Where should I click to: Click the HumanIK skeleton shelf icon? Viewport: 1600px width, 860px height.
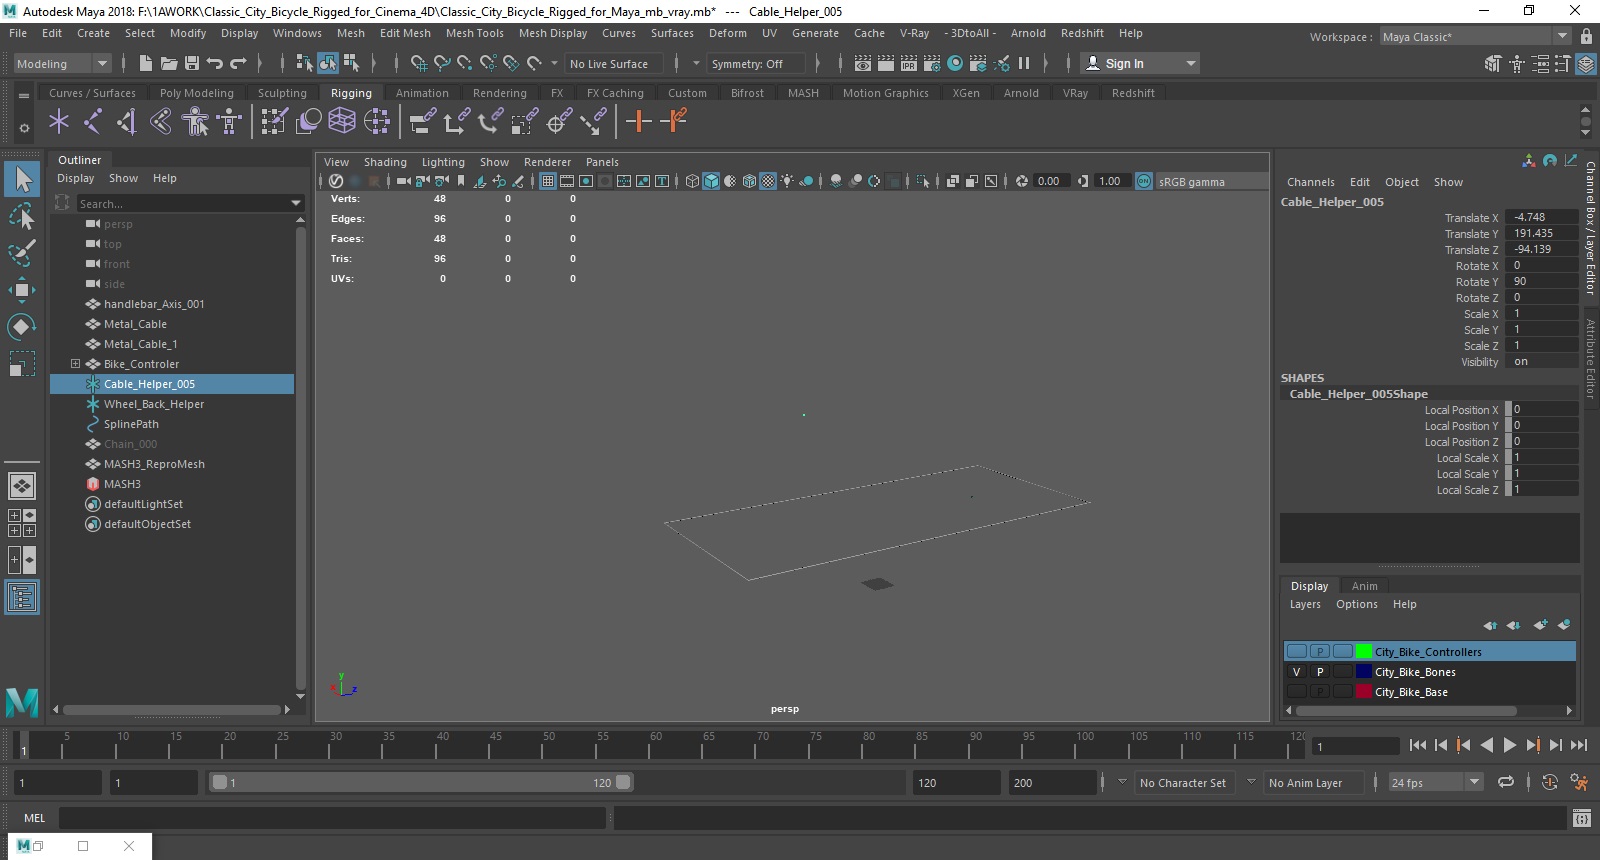coord(229,122)
